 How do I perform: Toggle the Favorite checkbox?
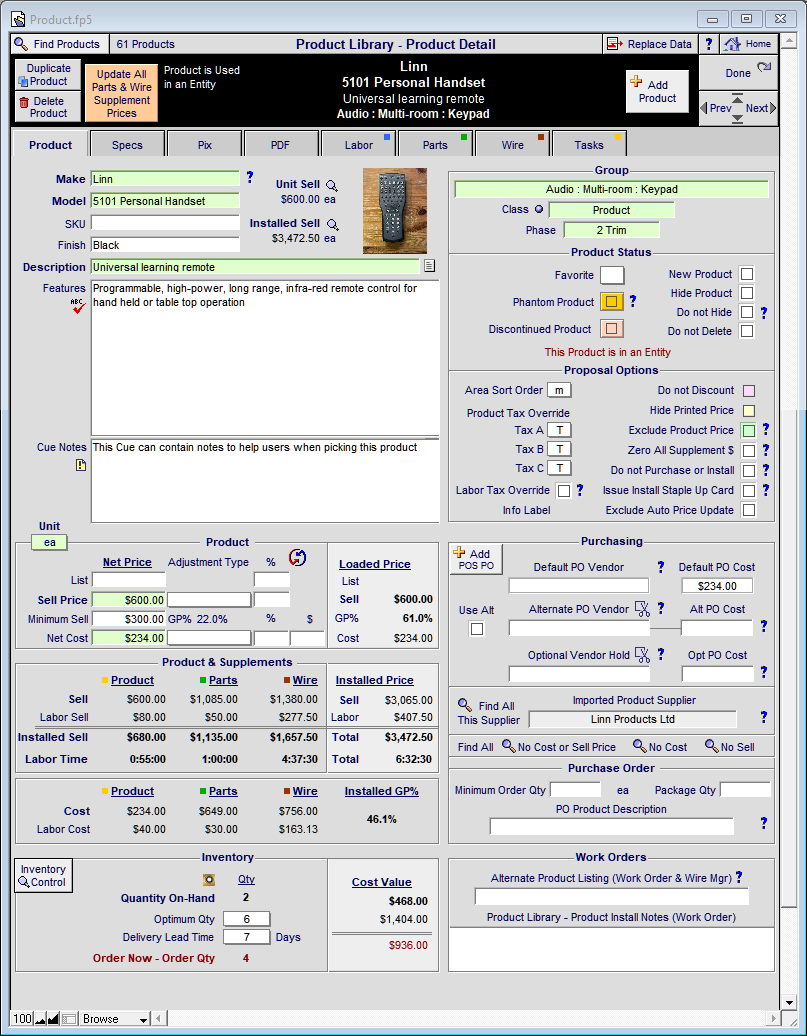[612, 275]
